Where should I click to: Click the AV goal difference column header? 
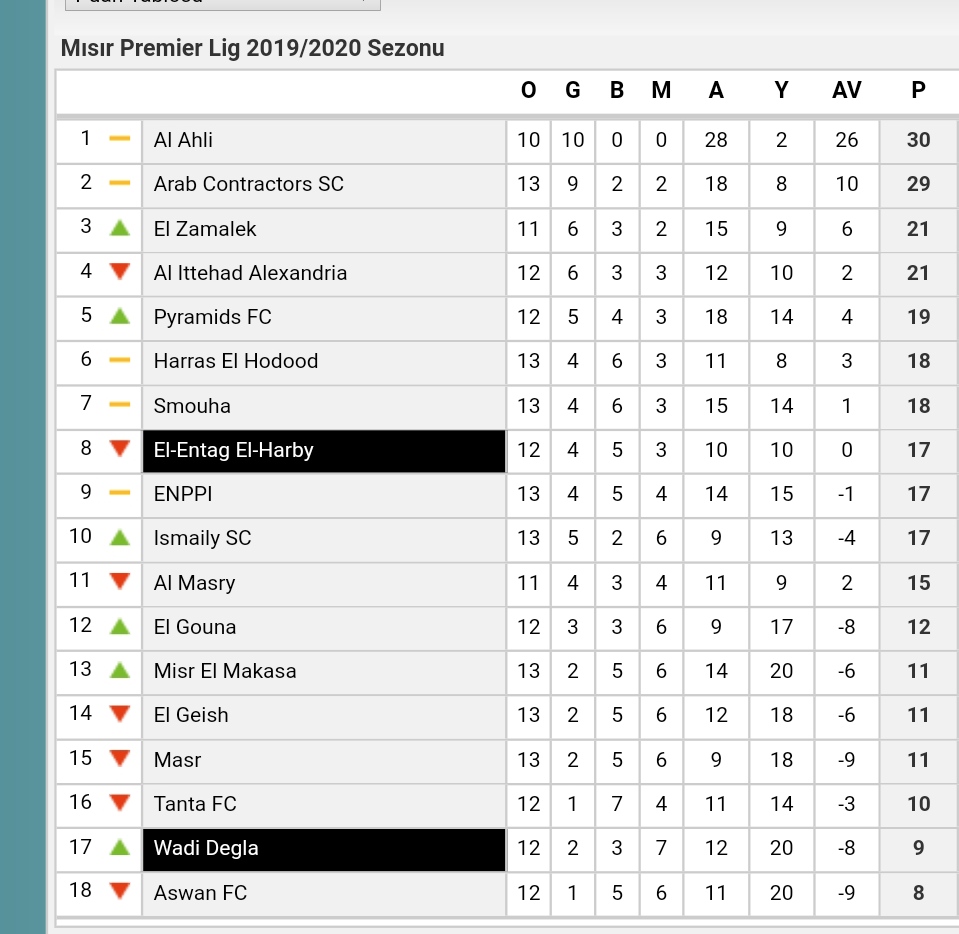coord(846,91)
